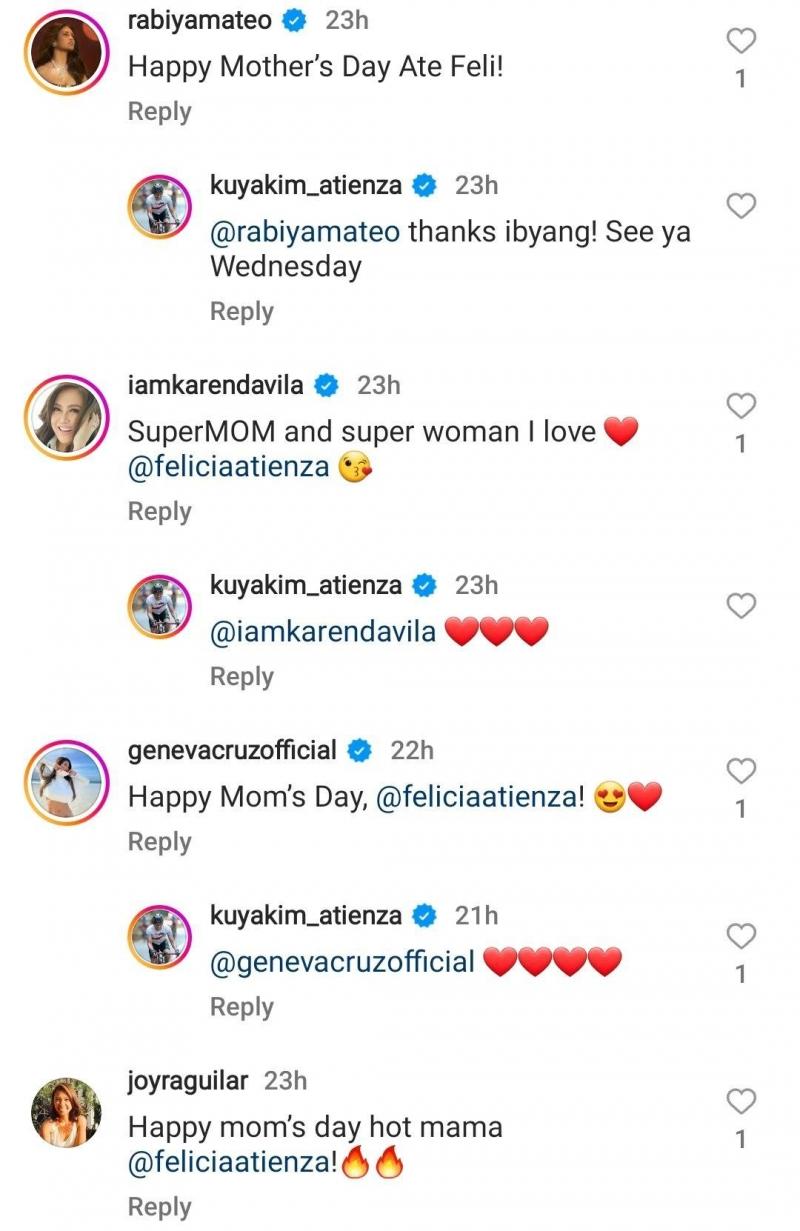Open the @genevacruzofficial mention link
Screen dimensions: 800x1231
coord(342,962)
